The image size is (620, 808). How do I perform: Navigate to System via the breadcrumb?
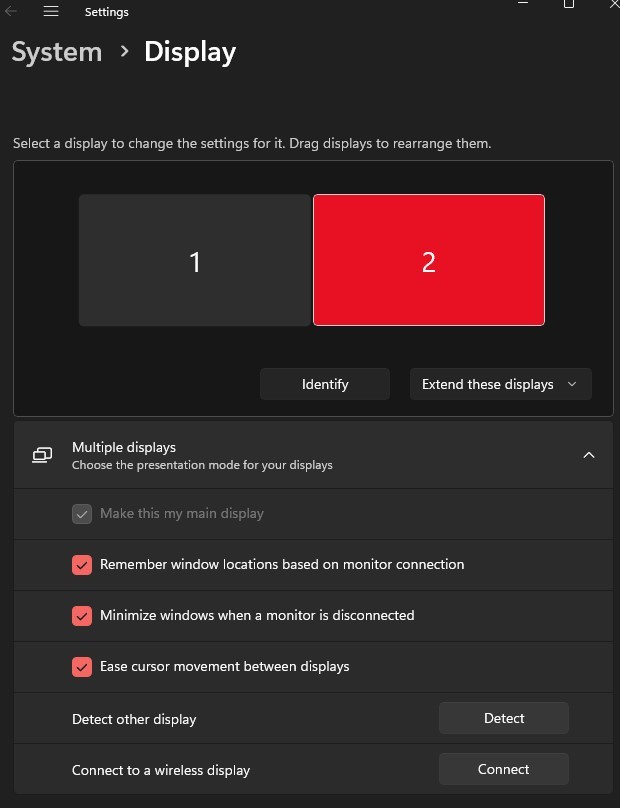pyautogui.click(x=56, y=51)
